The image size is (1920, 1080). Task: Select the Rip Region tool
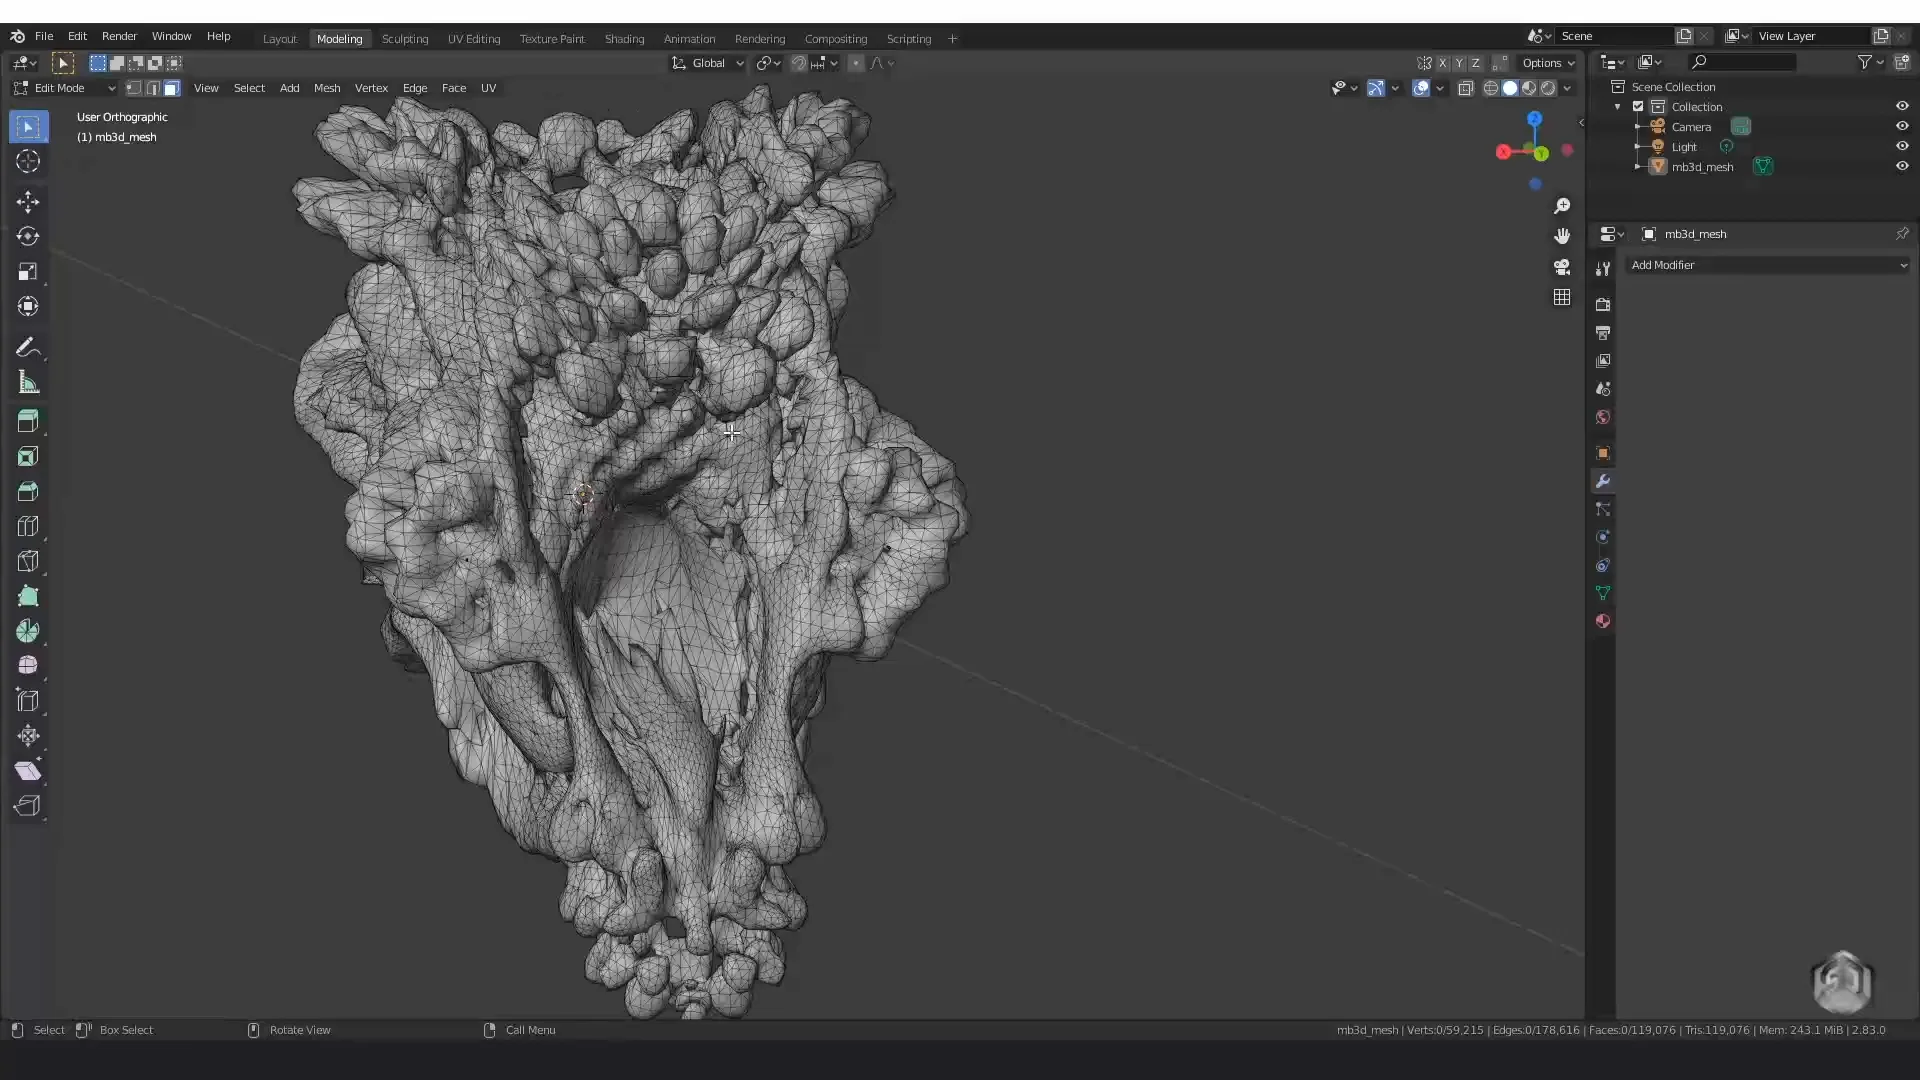click(28, 805)
